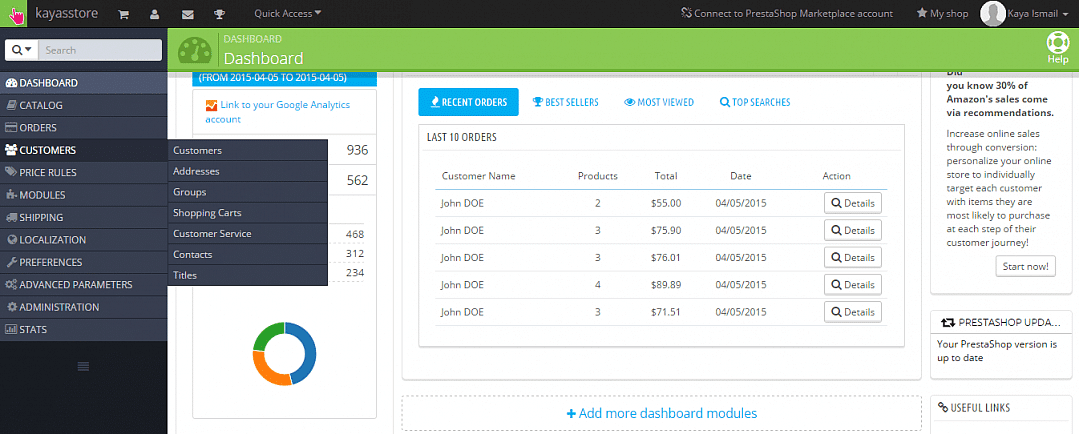The width and height of the screenshot is (1079, 434).
Task: Expand the Quick Access dropdown
Action: pyautogui.click(x=288, y=13)
